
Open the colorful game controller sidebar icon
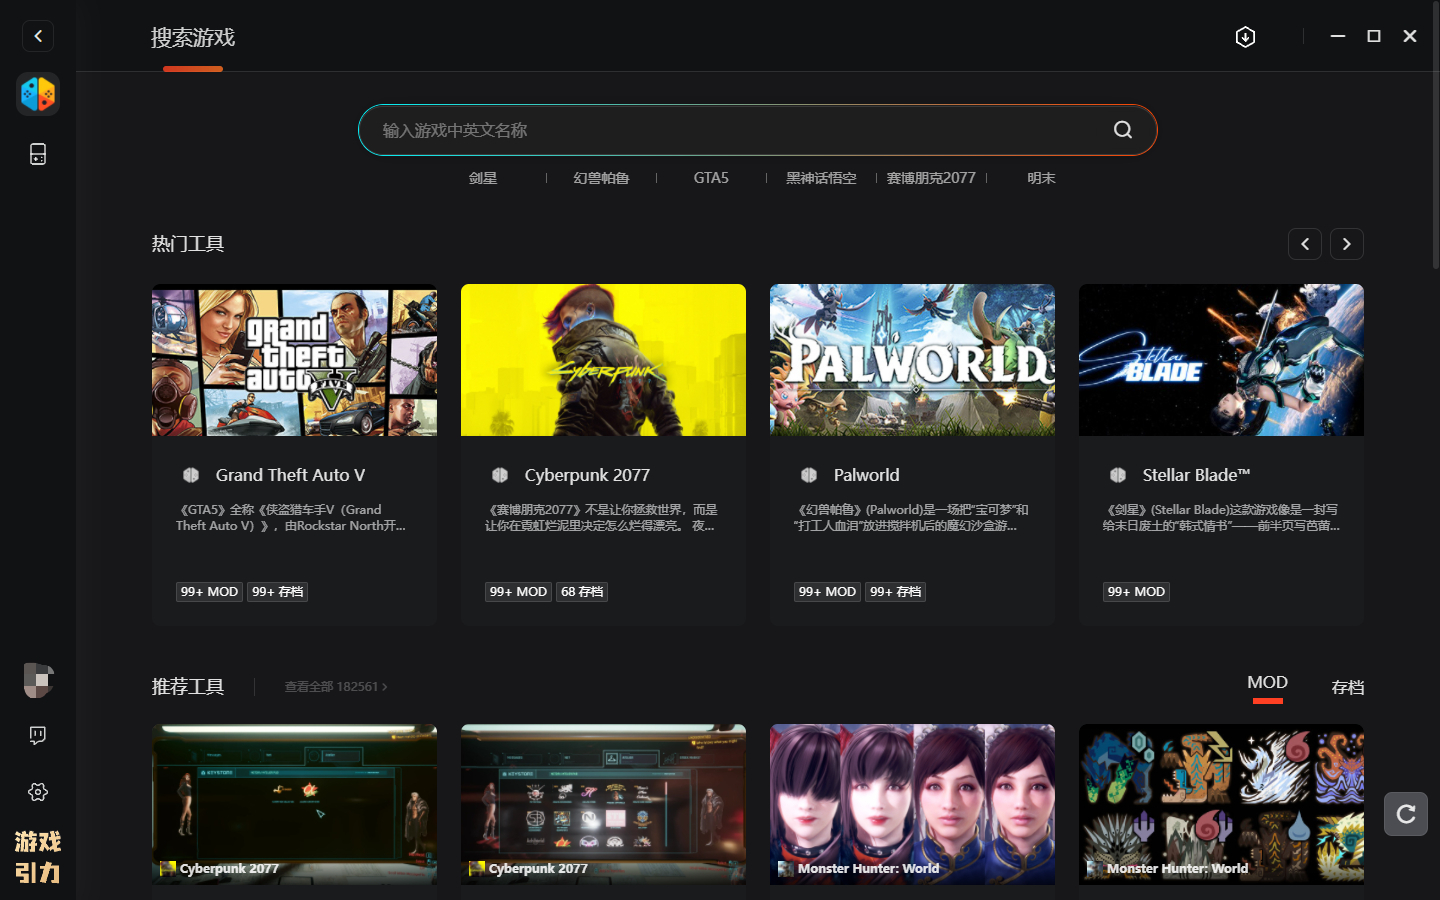coord(38,94)
